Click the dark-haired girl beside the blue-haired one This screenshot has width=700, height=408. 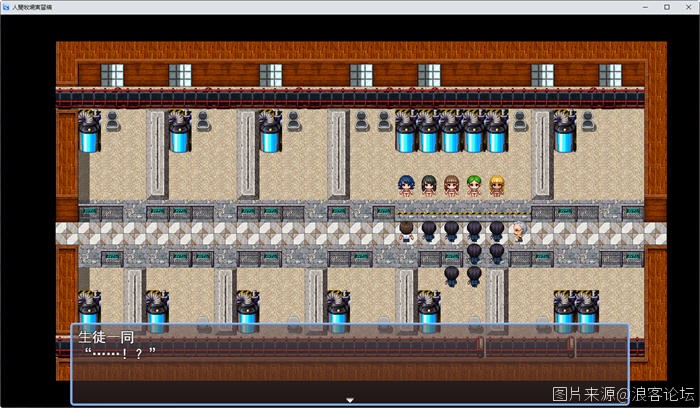pos(429,187)
